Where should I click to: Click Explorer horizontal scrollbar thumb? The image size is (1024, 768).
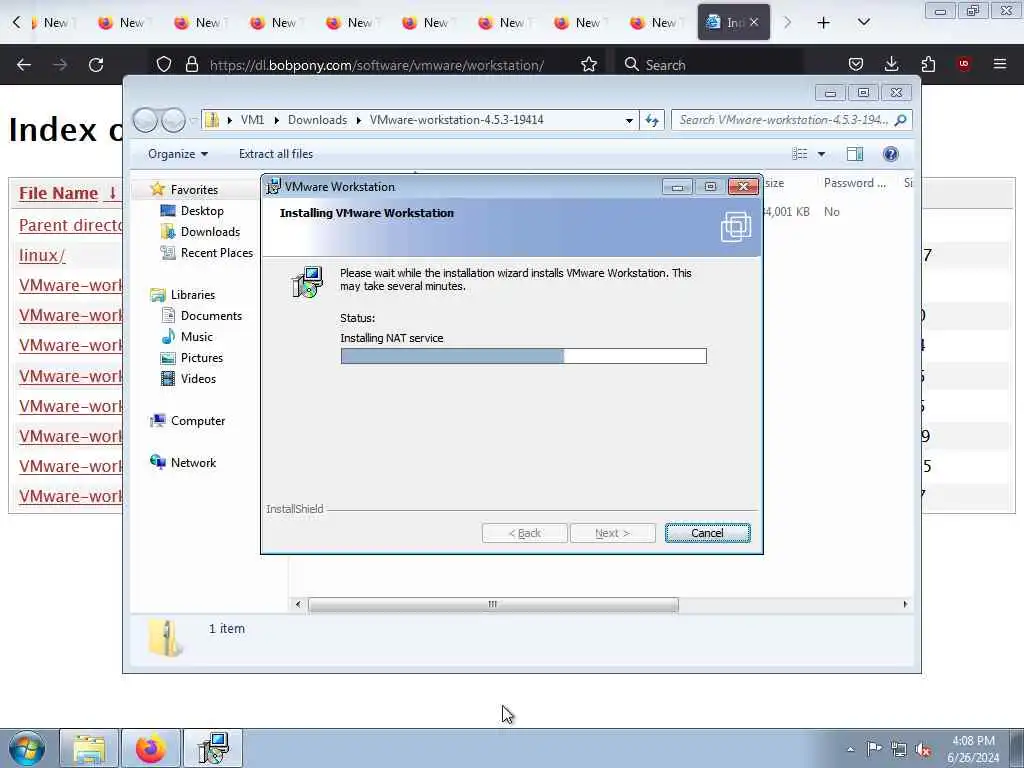pyautogui.click(x=493, y=605)
